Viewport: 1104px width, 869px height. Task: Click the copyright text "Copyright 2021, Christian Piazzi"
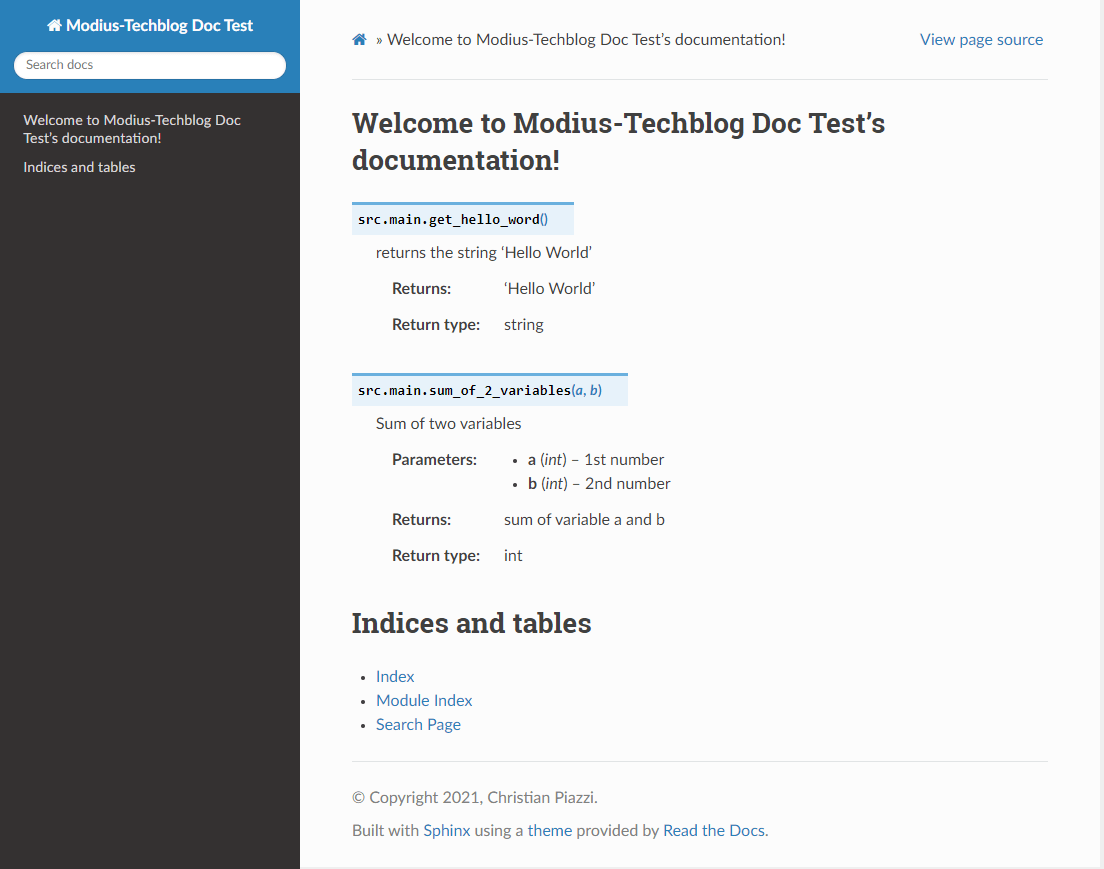tap(483, 797)
